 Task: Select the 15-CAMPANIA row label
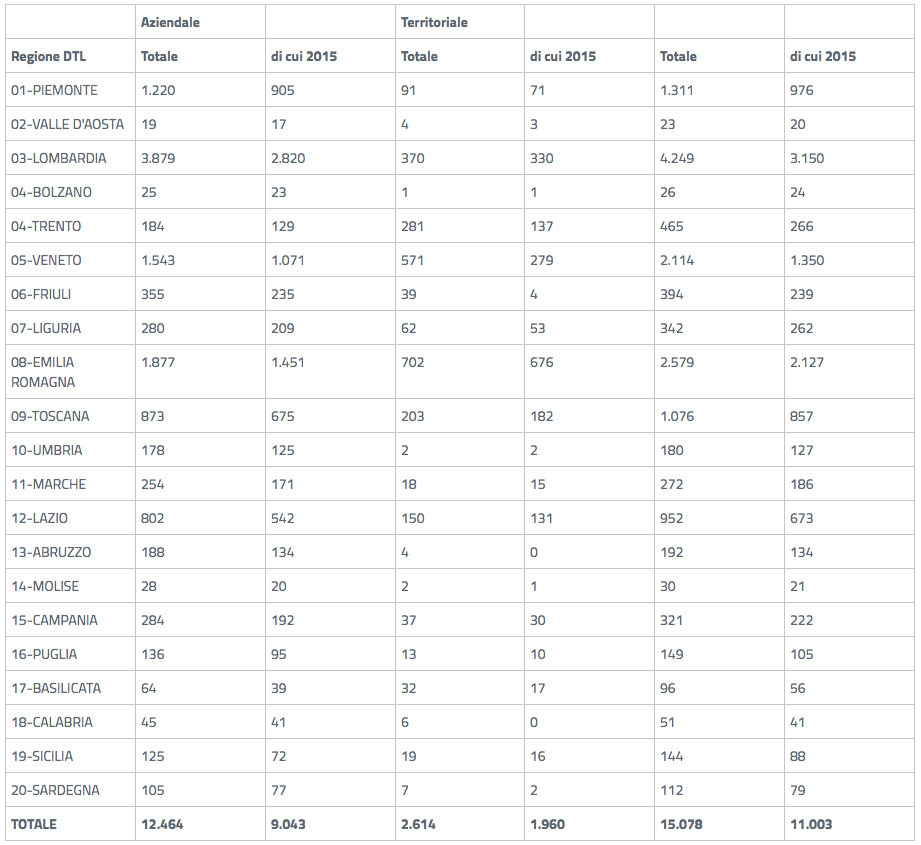coord(54,621)
